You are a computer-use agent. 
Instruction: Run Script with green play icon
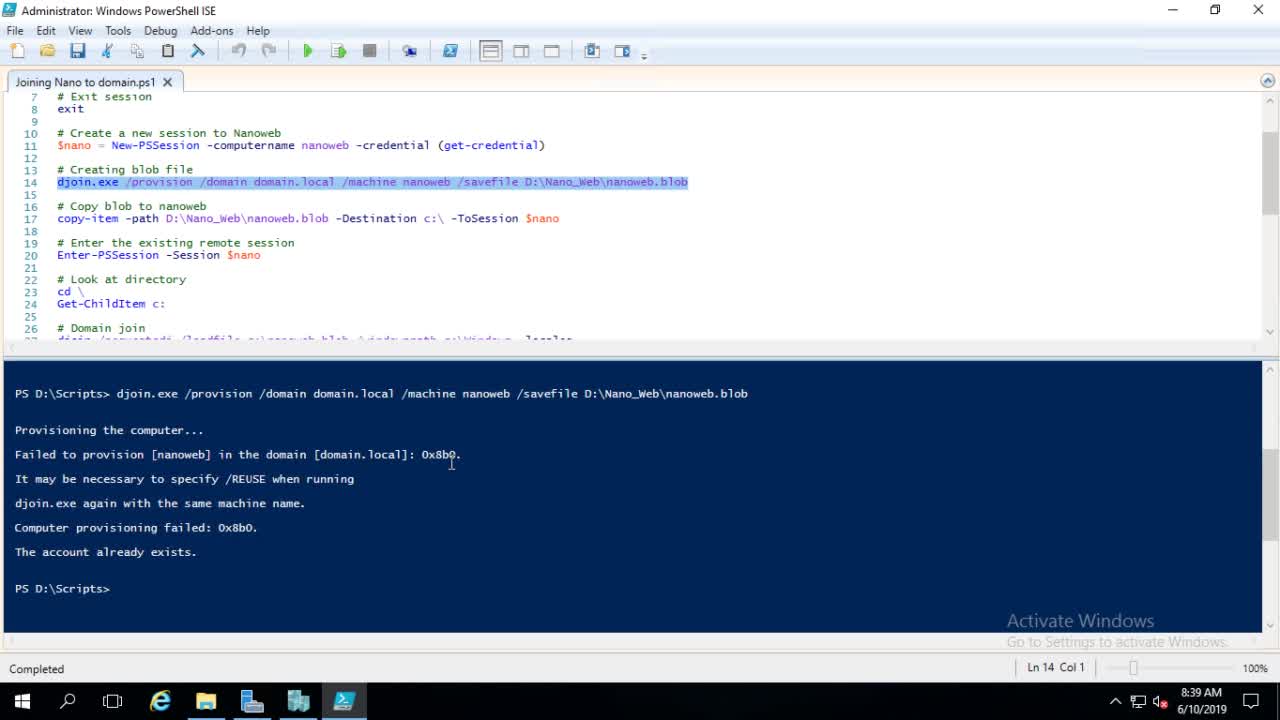(308, 51)
